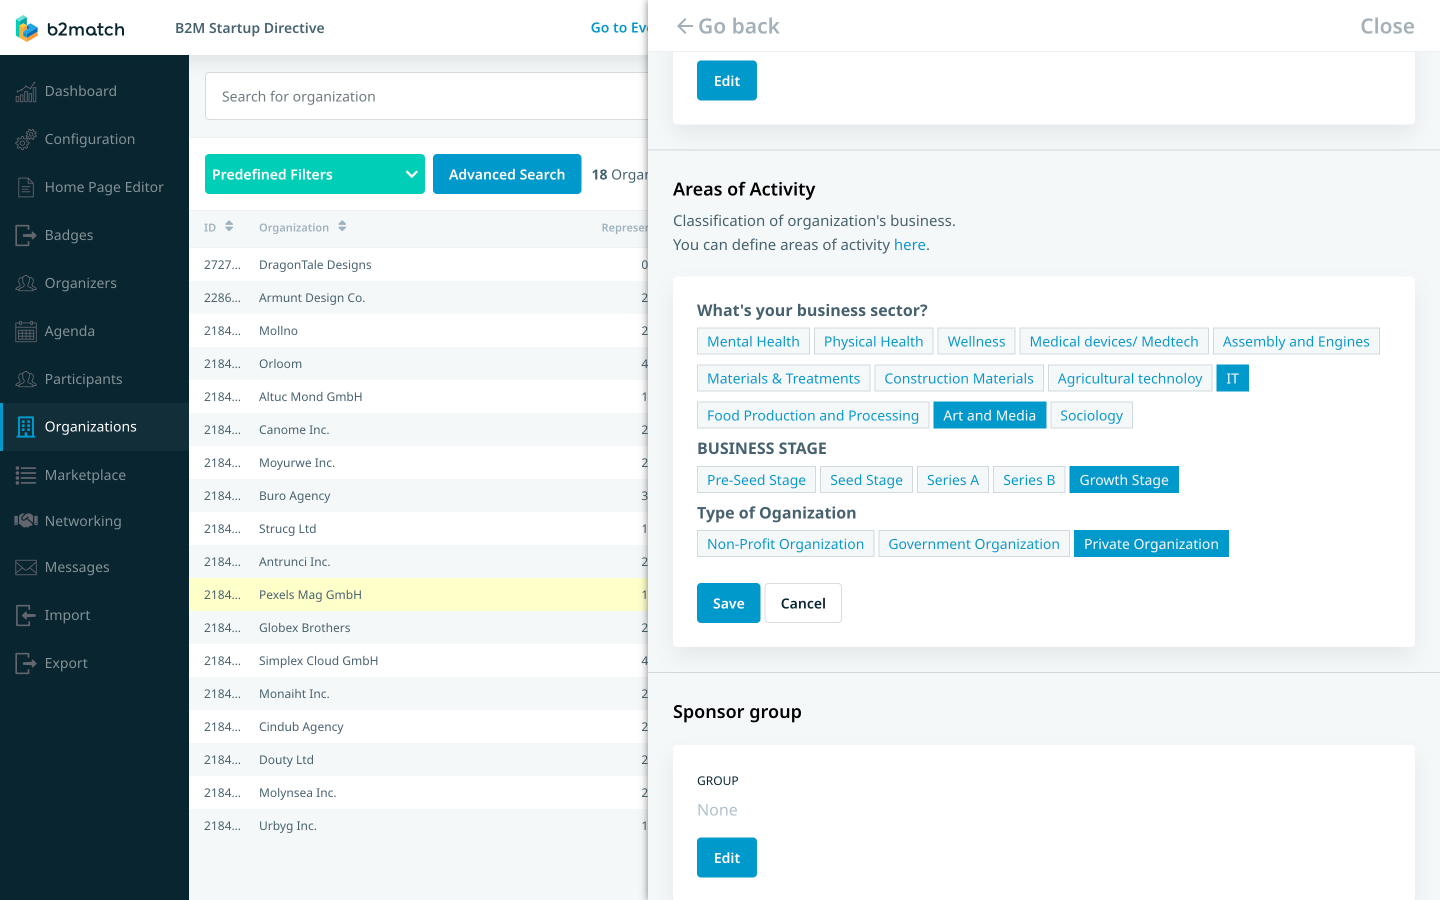Click the Marketplace list icon
Image resolution: width=1440 pixels, height=900 pixels.
click(26, 476)
